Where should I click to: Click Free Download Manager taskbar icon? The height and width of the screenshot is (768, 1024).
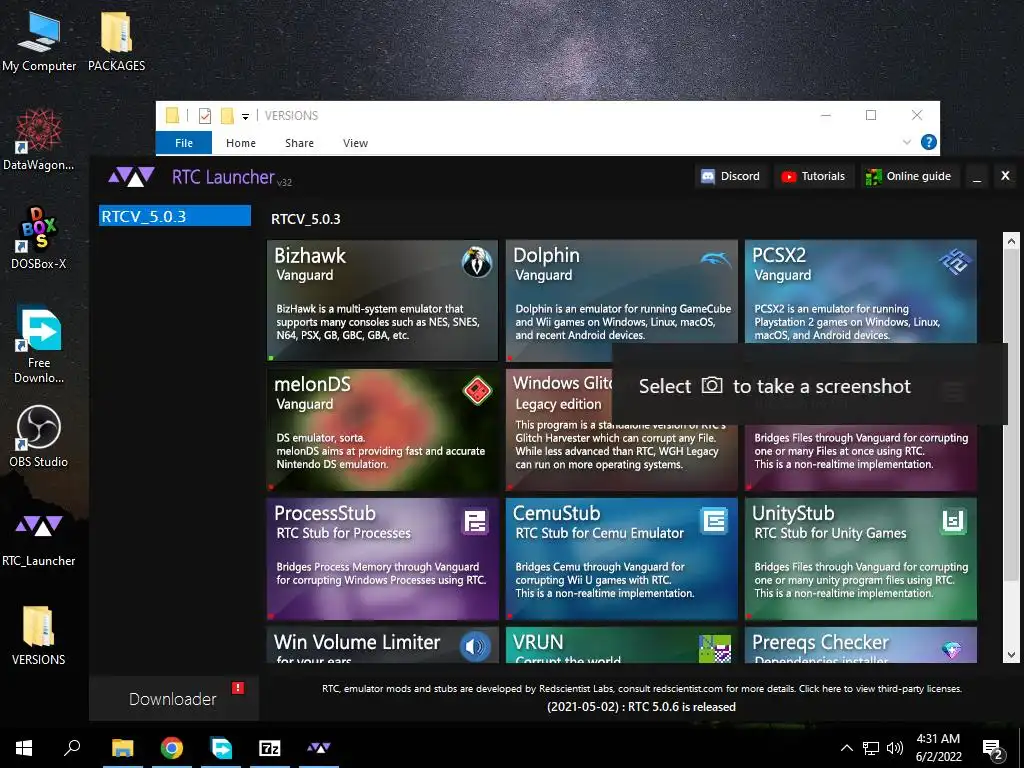tap(221, 748)
